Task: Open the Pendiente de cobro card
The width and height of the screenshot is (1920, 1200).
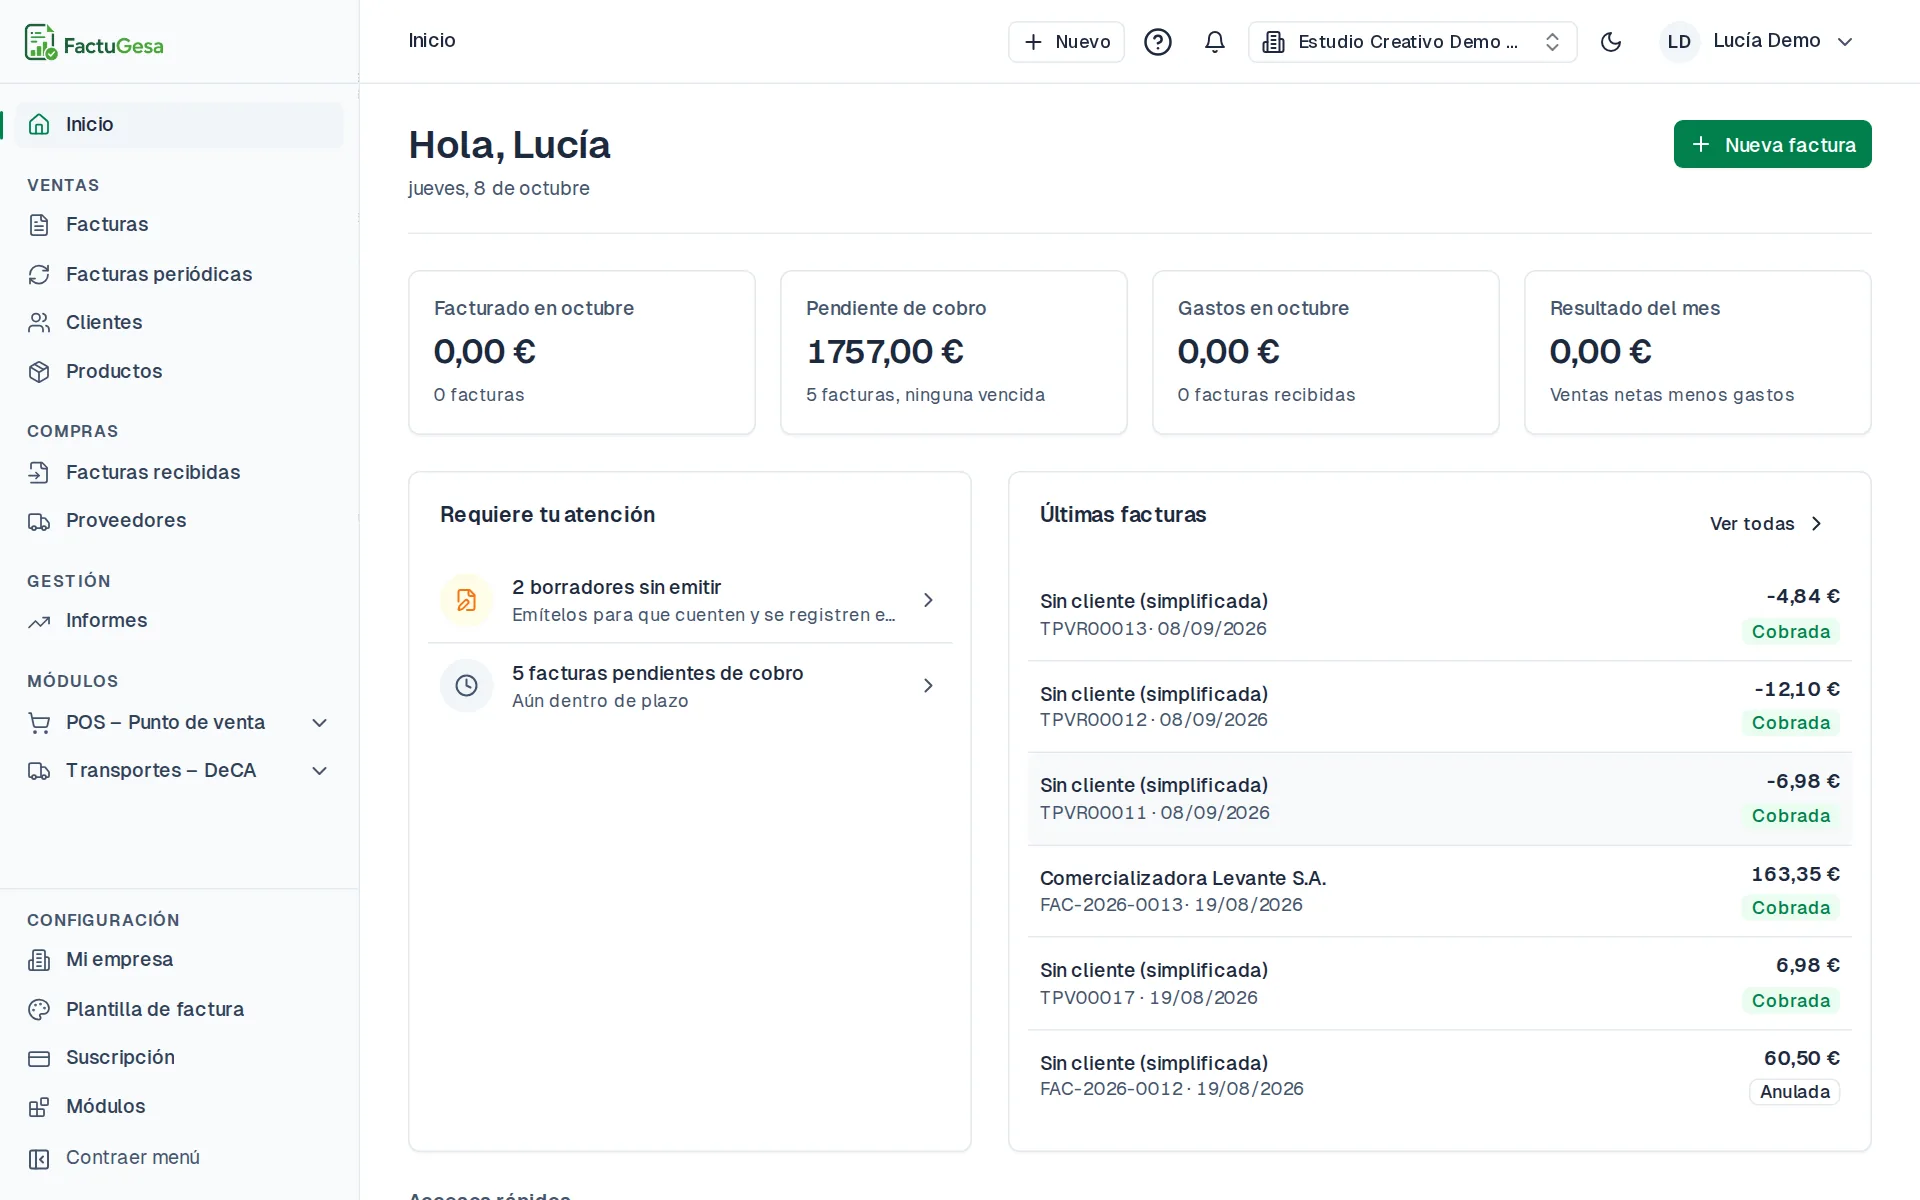Action: point(953,352)
